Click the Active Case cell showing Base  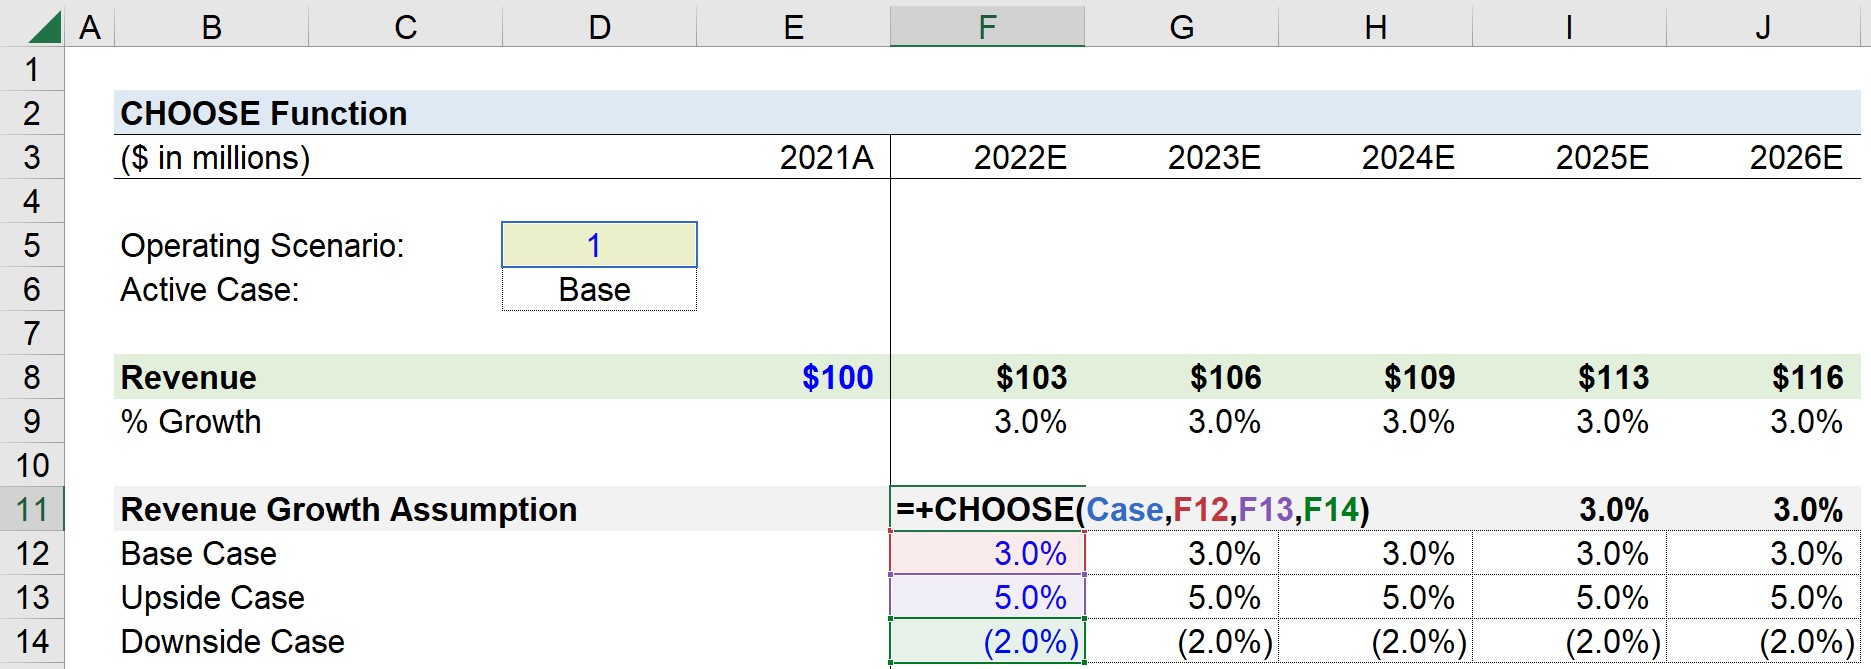599,289
